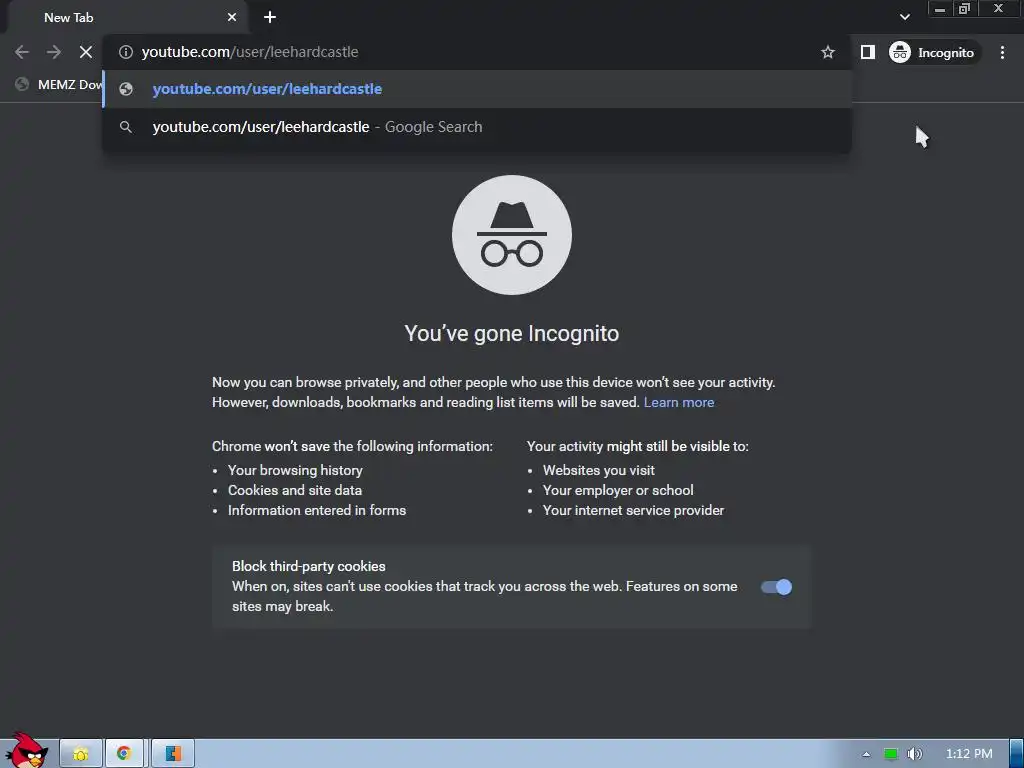Stop loading the page

pyautogui.click(x=86, y=52)
